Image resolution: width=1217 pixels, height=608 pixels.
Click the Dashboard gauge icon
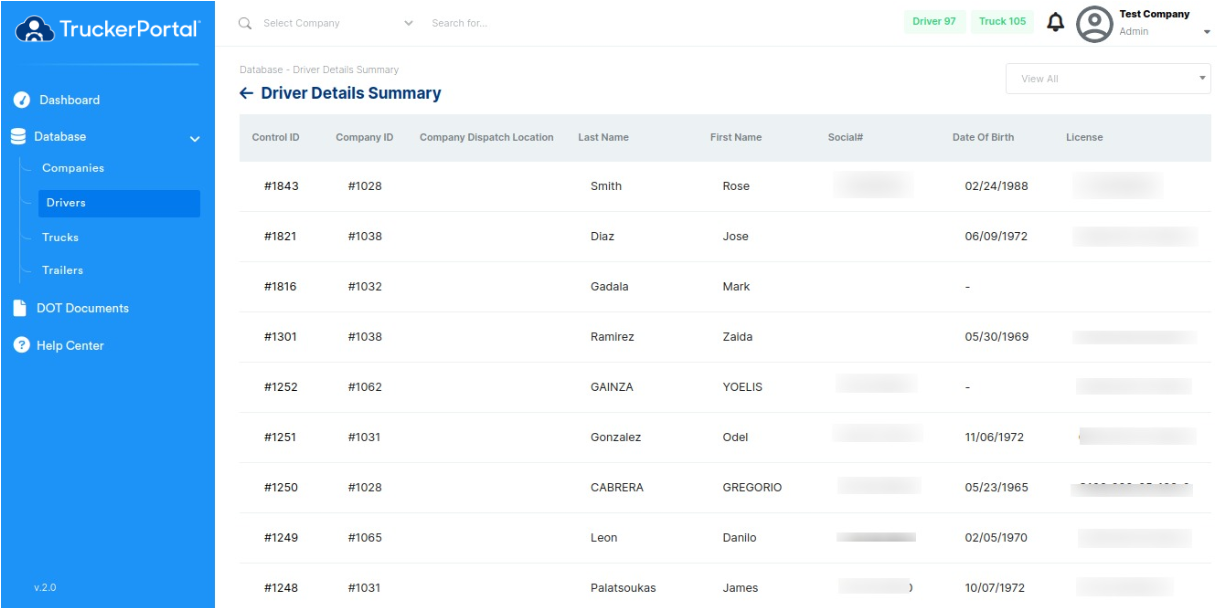click(x=20, y=100)
